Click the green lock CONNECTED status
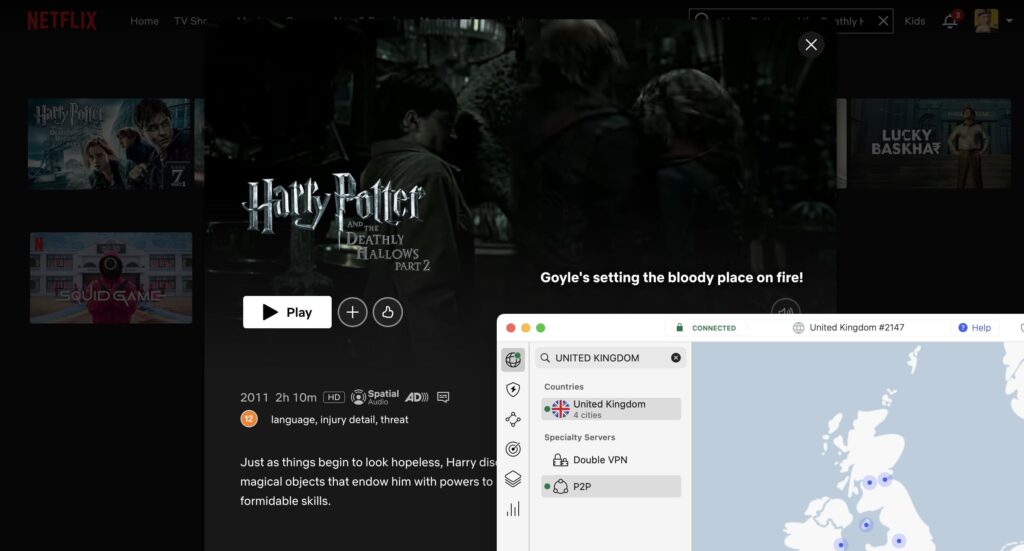 click(705, 328)
